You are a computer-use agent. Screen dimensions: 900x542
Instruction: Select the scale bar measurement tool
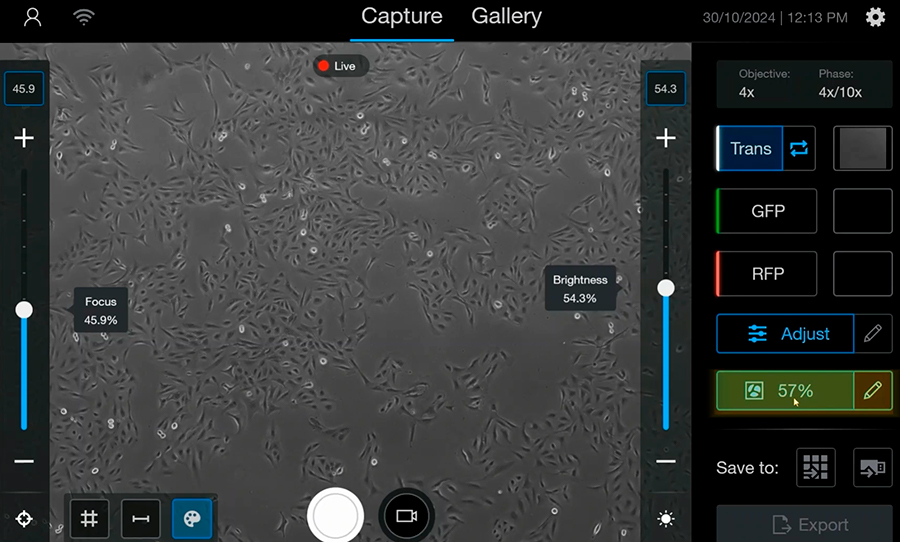click(141, 518)
